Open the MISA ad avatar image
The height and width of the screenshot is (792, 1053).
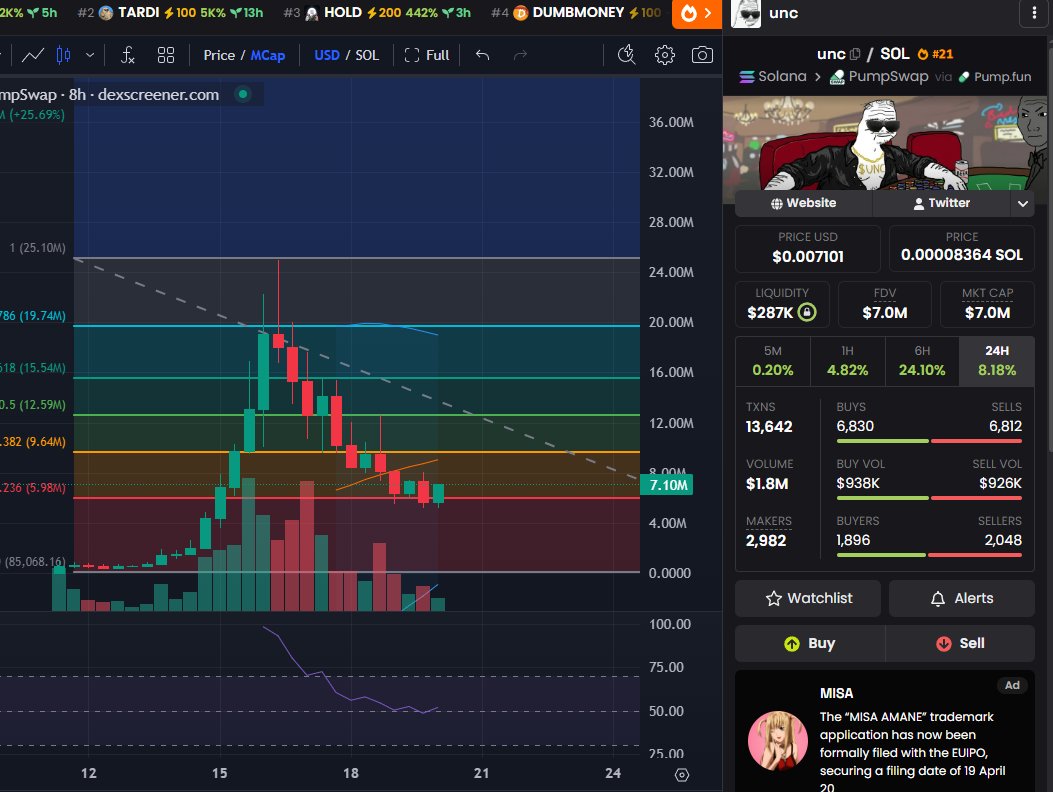click(x=778, y=740)
